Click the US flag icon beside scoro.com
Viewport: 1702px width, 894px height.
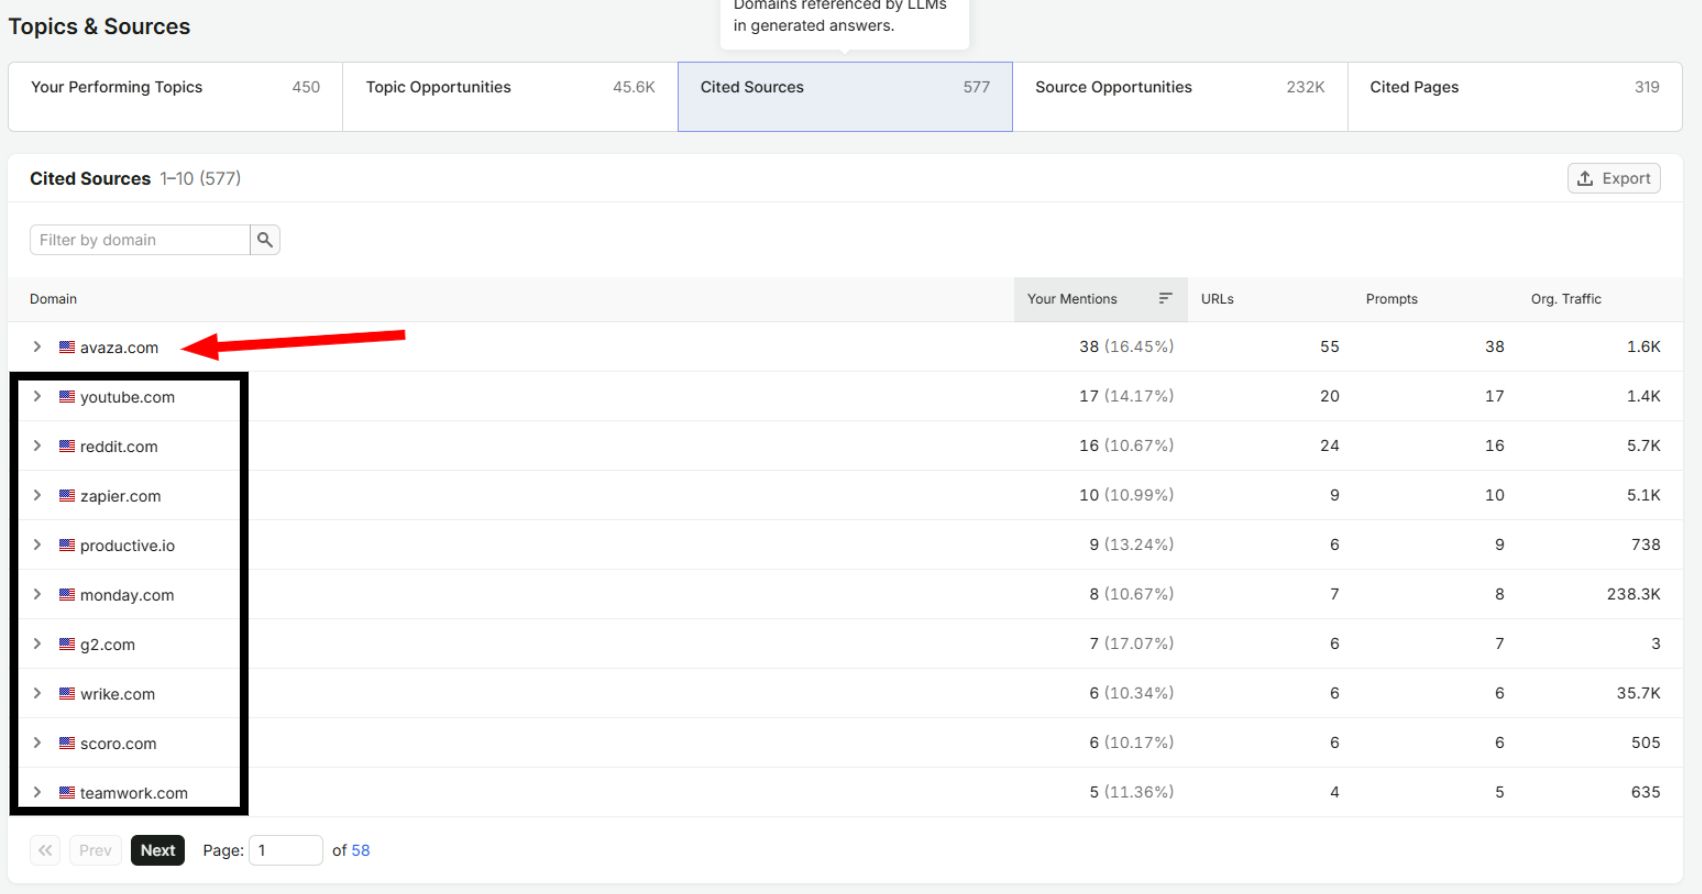67,743
